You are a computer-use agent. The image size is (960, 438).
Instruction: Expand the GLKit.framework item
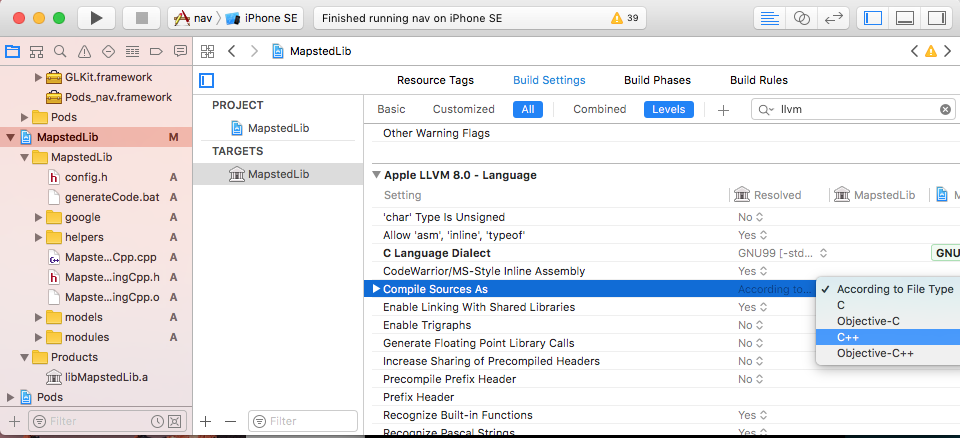(39, 77)
